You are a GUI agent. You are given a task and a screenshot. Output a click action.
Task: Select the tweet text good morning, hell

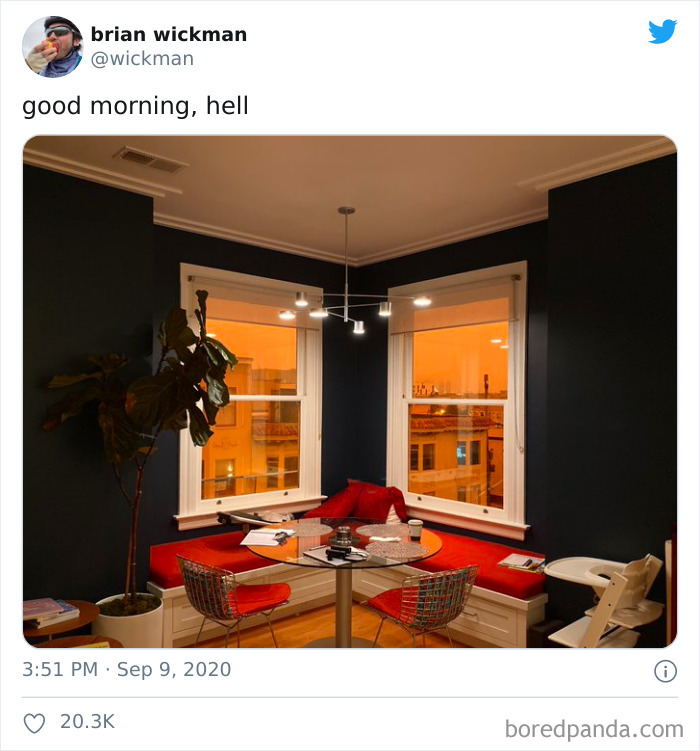pos(135,106)
